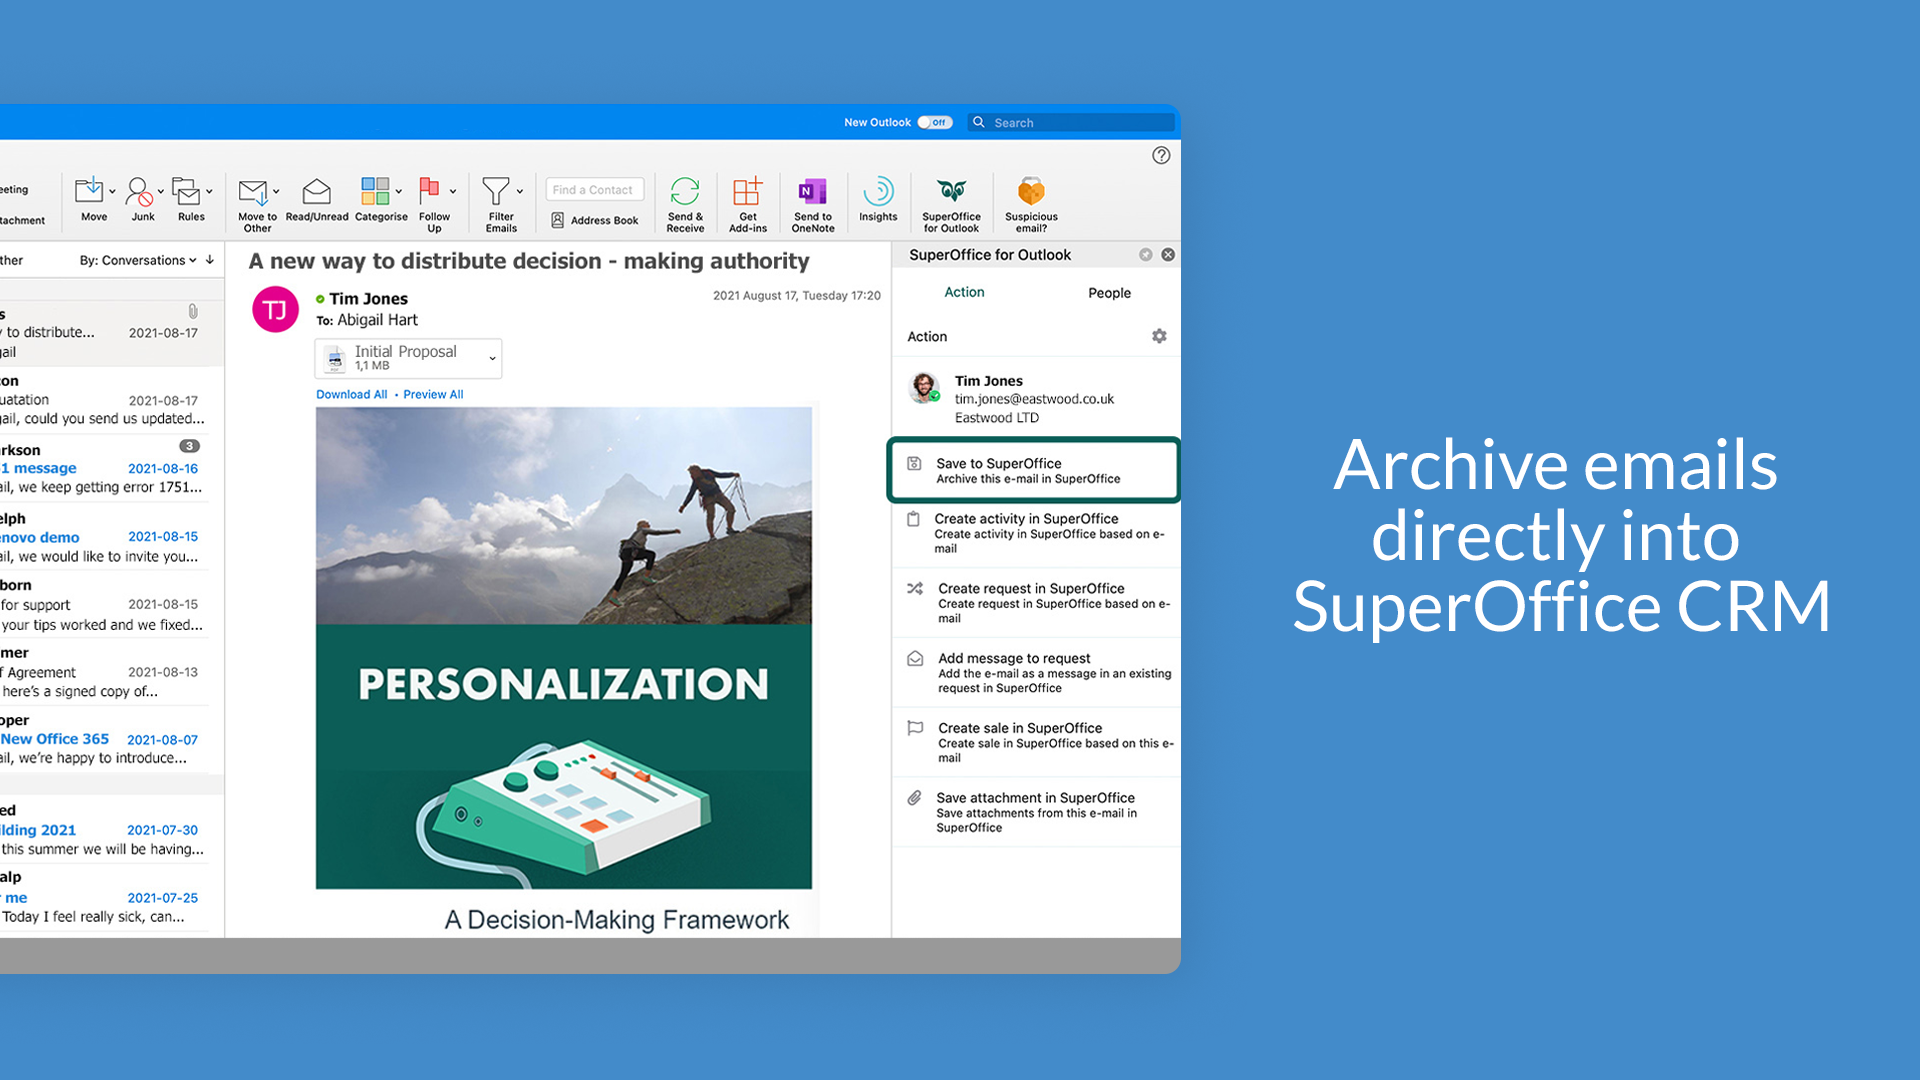Click Add message to request
1920x1080 pixels.
pos(1036,673)
